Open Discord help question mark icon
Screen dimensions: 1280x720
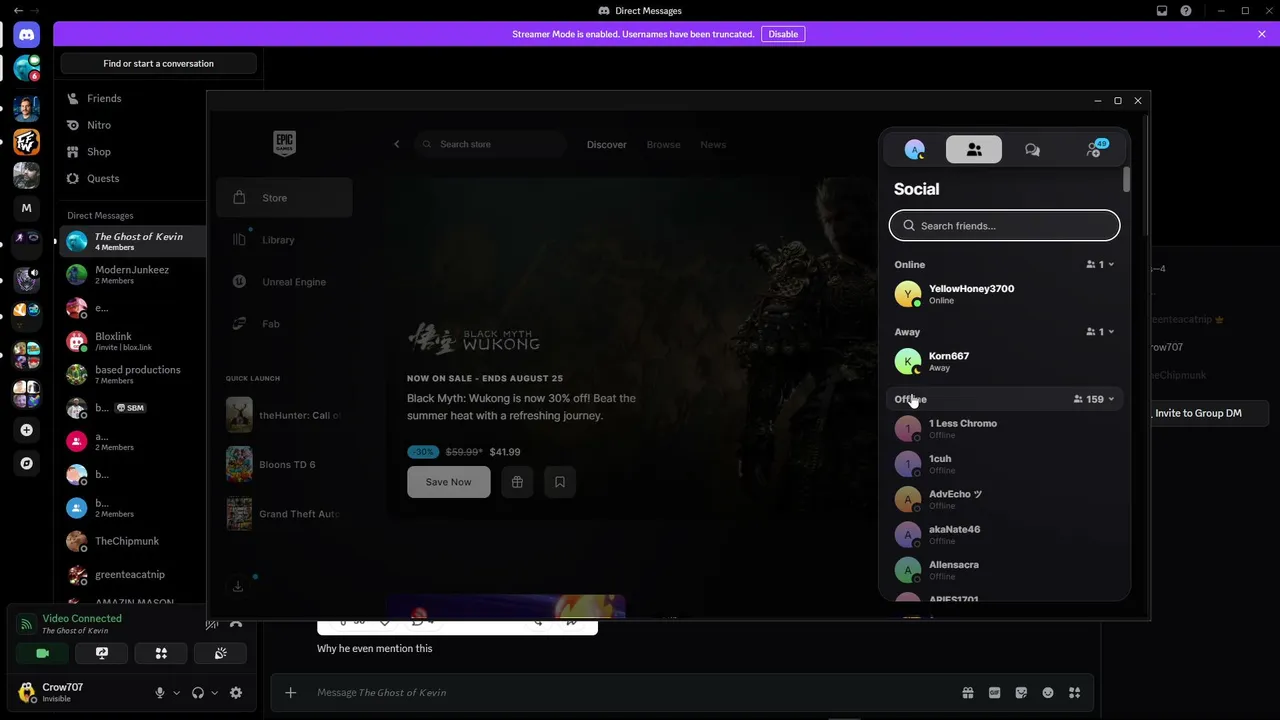[1186, 11]
